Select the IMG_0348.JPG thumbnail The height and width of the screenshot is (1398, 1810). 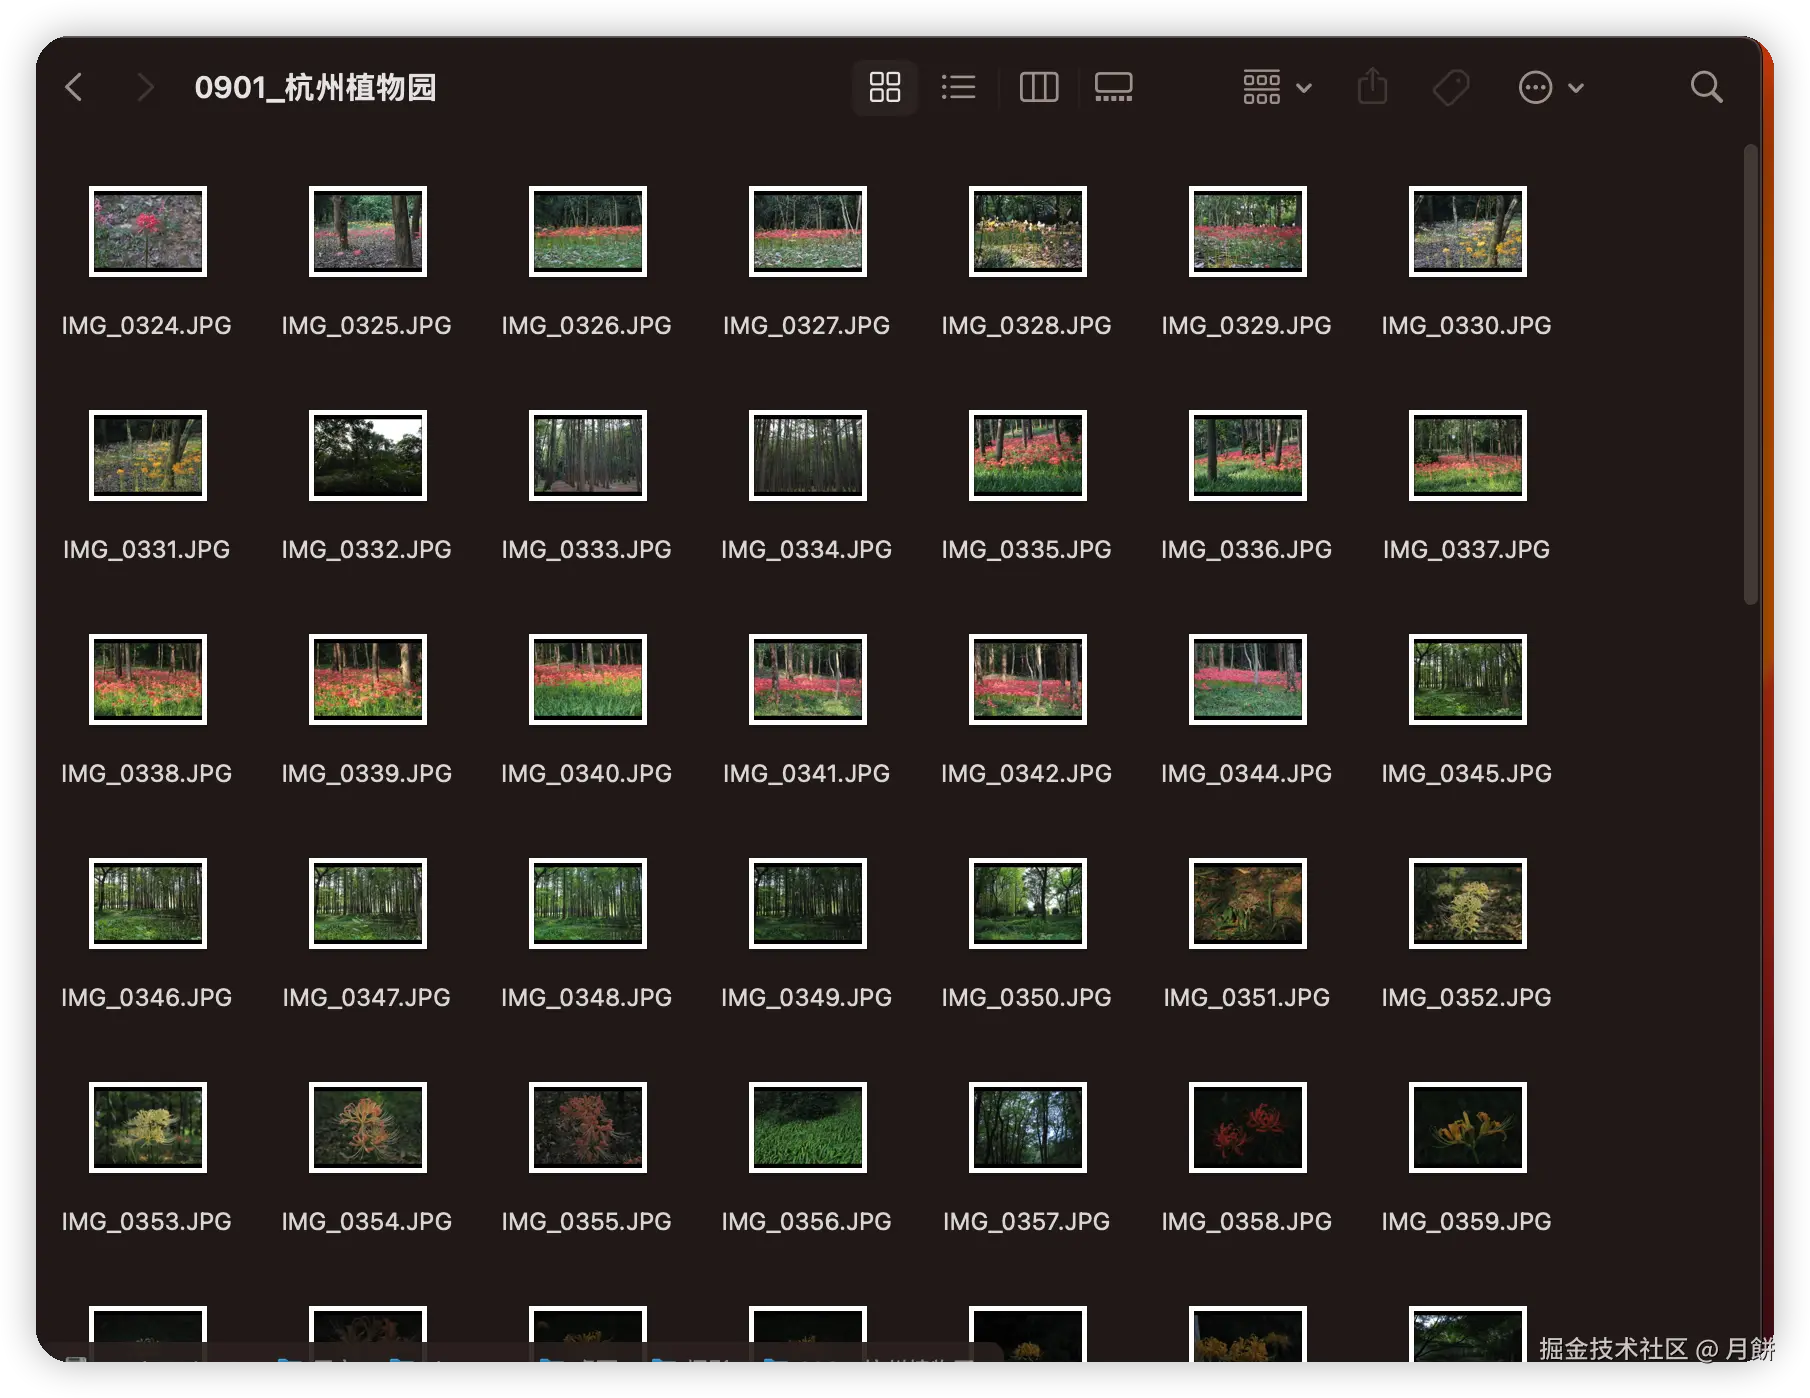click(x=588, y=903)
